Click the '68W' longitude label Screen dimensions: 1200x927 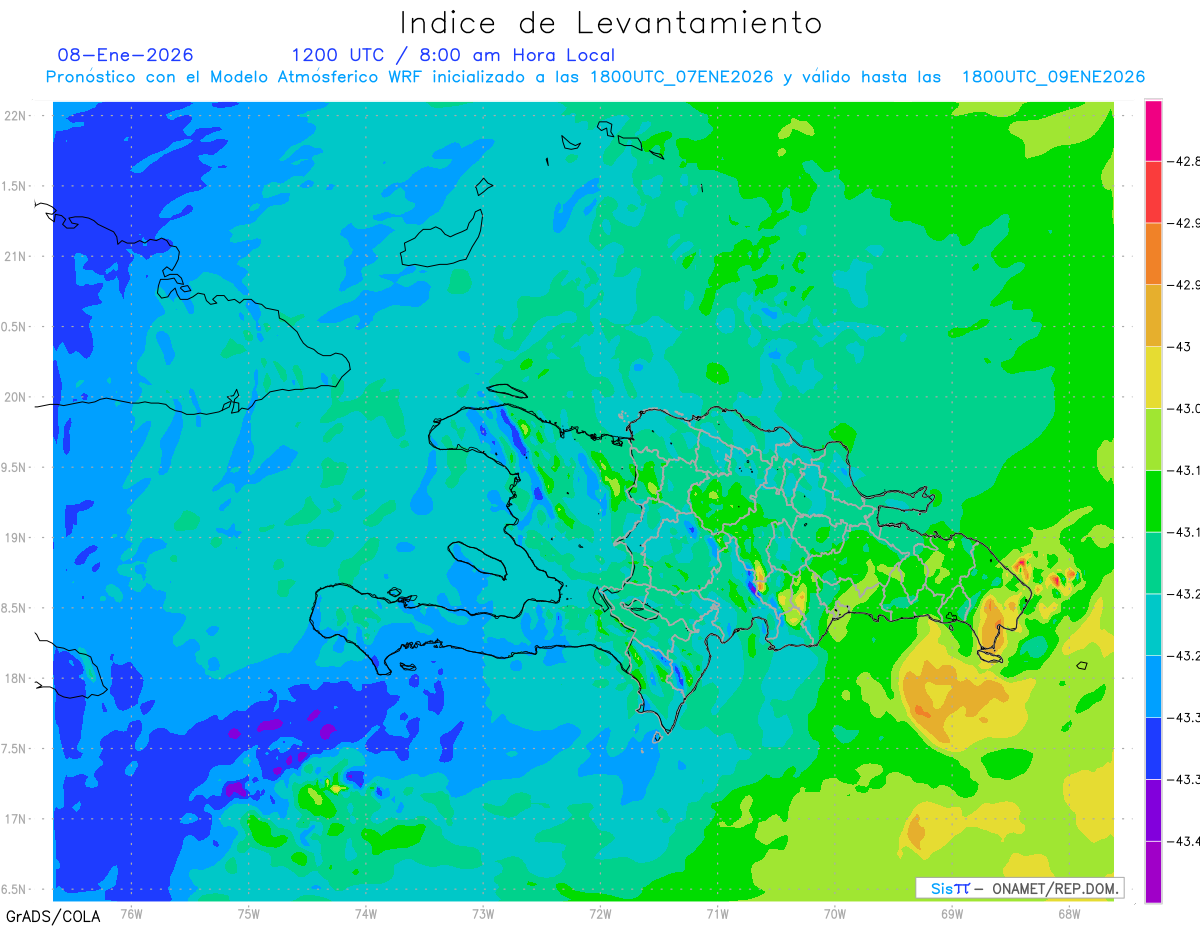(1068, 912)
